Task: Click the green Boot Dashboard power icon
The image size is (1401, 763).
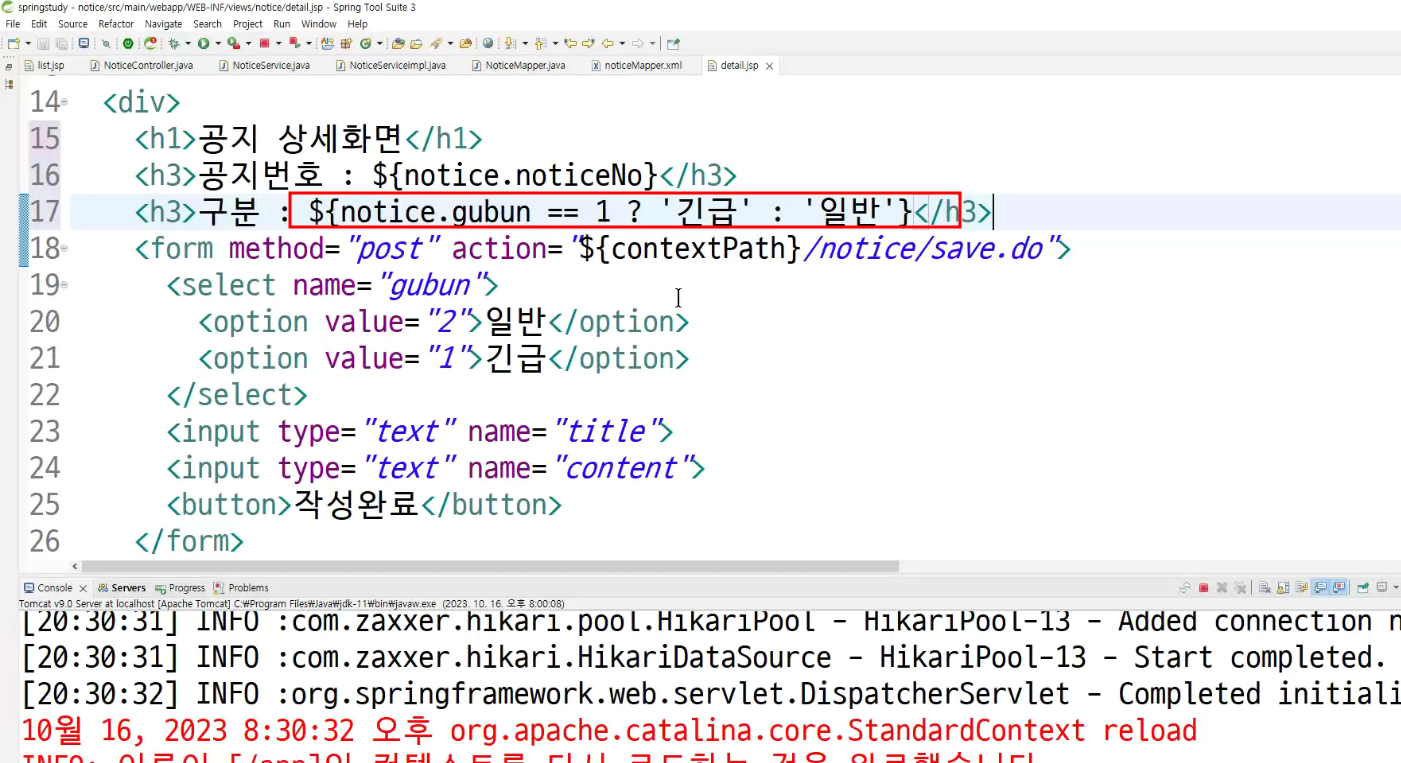Action: 128,43
